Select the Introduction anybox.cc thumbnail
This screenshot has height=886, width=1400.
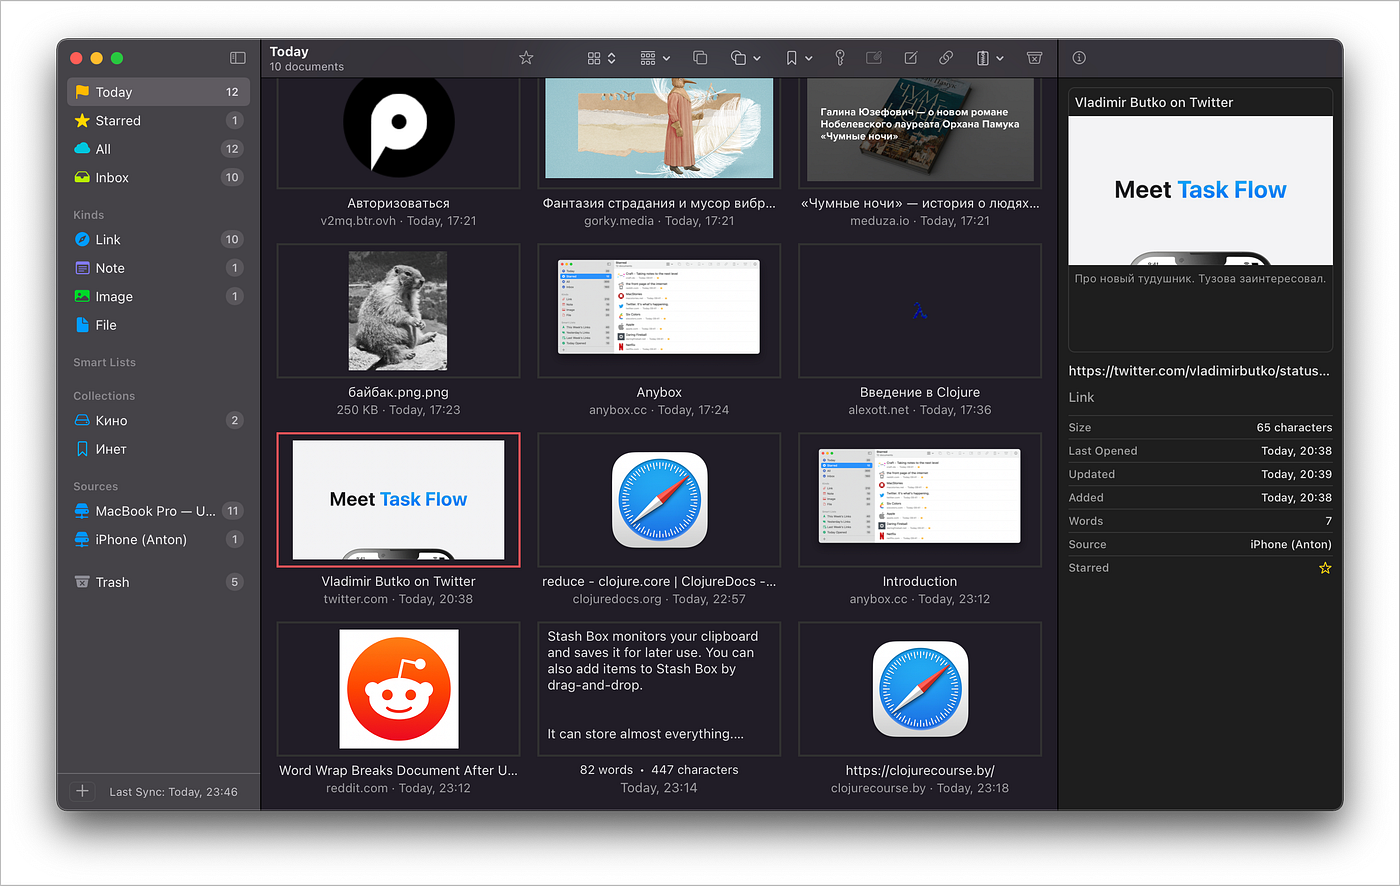920,500
